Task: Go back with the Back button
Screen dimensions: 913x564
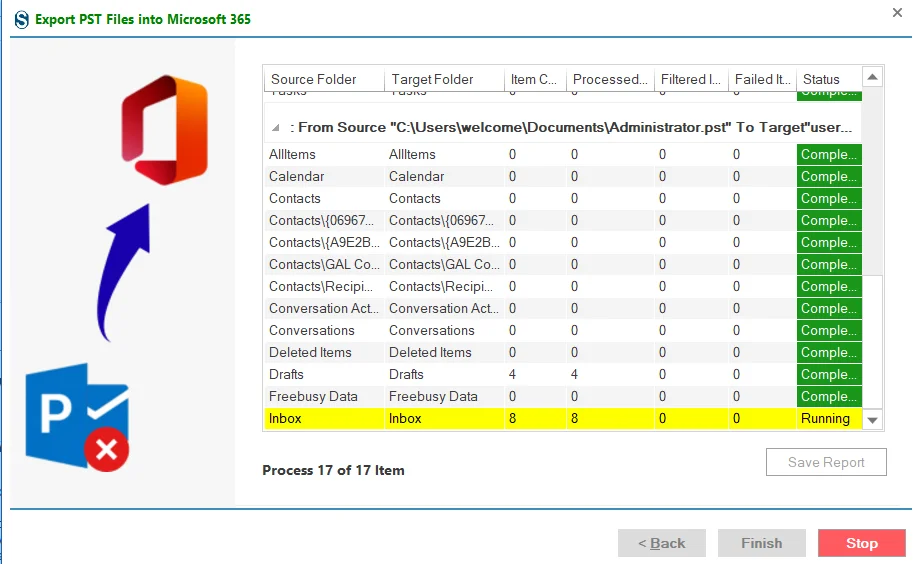Action: (661, 543)
